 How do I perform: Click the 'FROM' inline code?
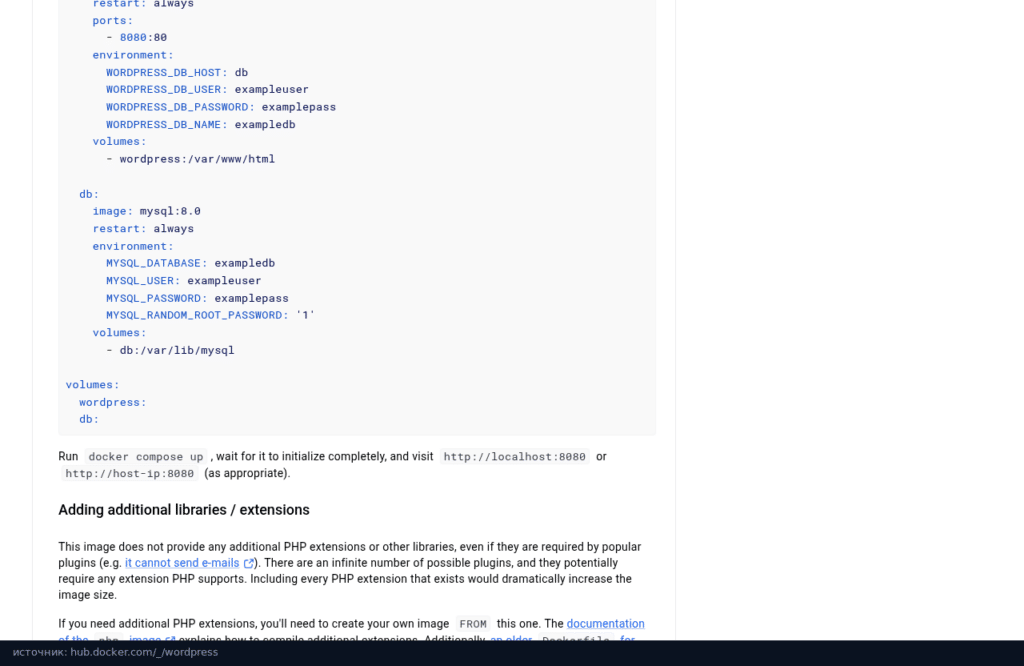tap(473, 624)
